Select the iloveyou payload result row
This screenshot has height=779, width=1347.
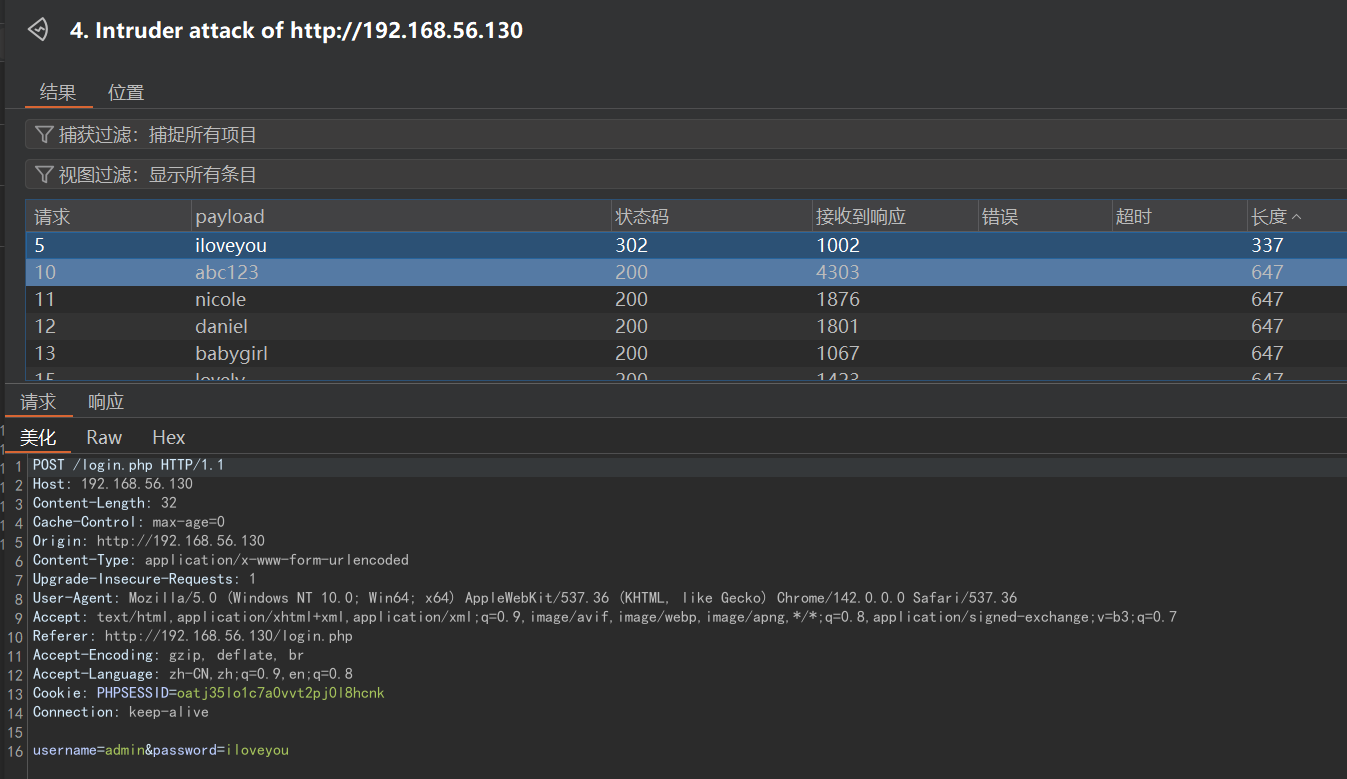coord(231,245)
